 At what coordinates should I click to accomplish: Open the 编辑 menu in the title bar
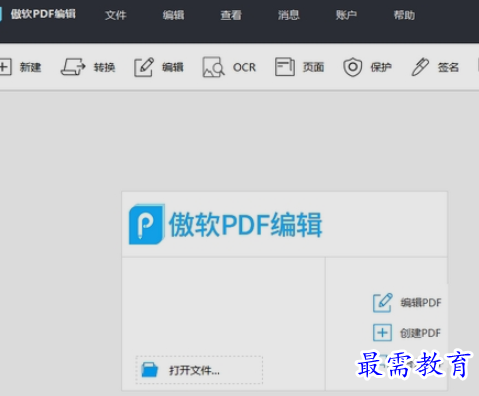tap(173, 15)
